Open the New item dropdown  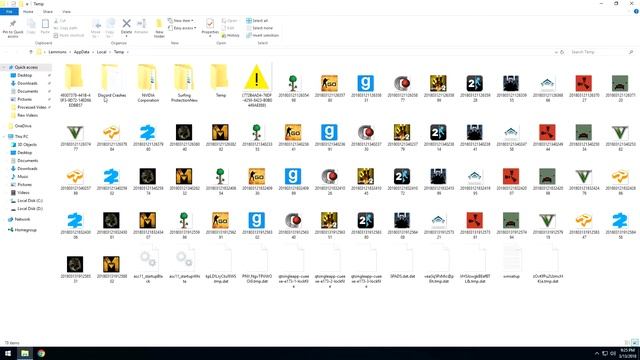(x=181, y=20)
